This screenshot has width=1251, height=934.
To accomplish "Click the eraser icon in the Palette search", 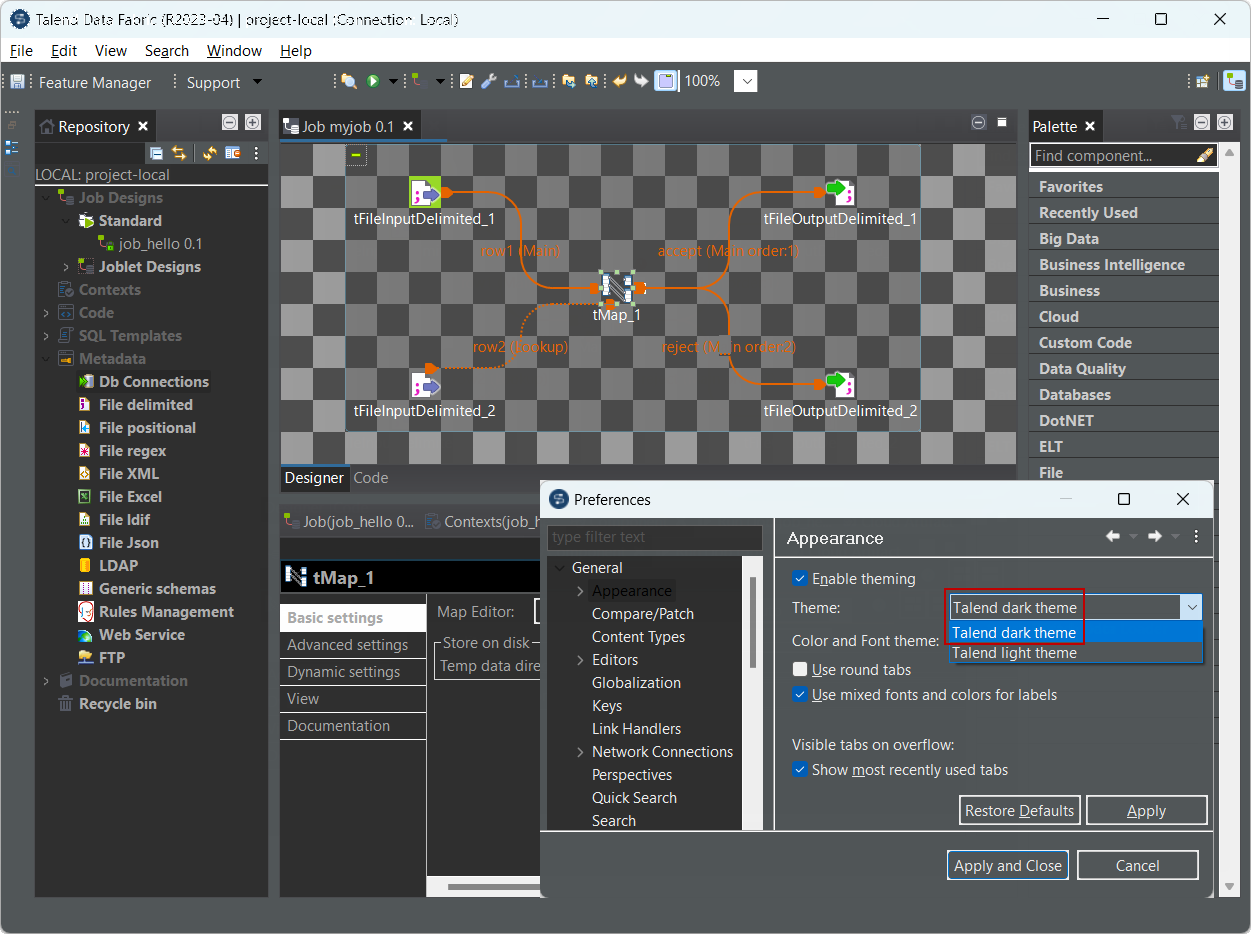I will (x=1205, y=155).
